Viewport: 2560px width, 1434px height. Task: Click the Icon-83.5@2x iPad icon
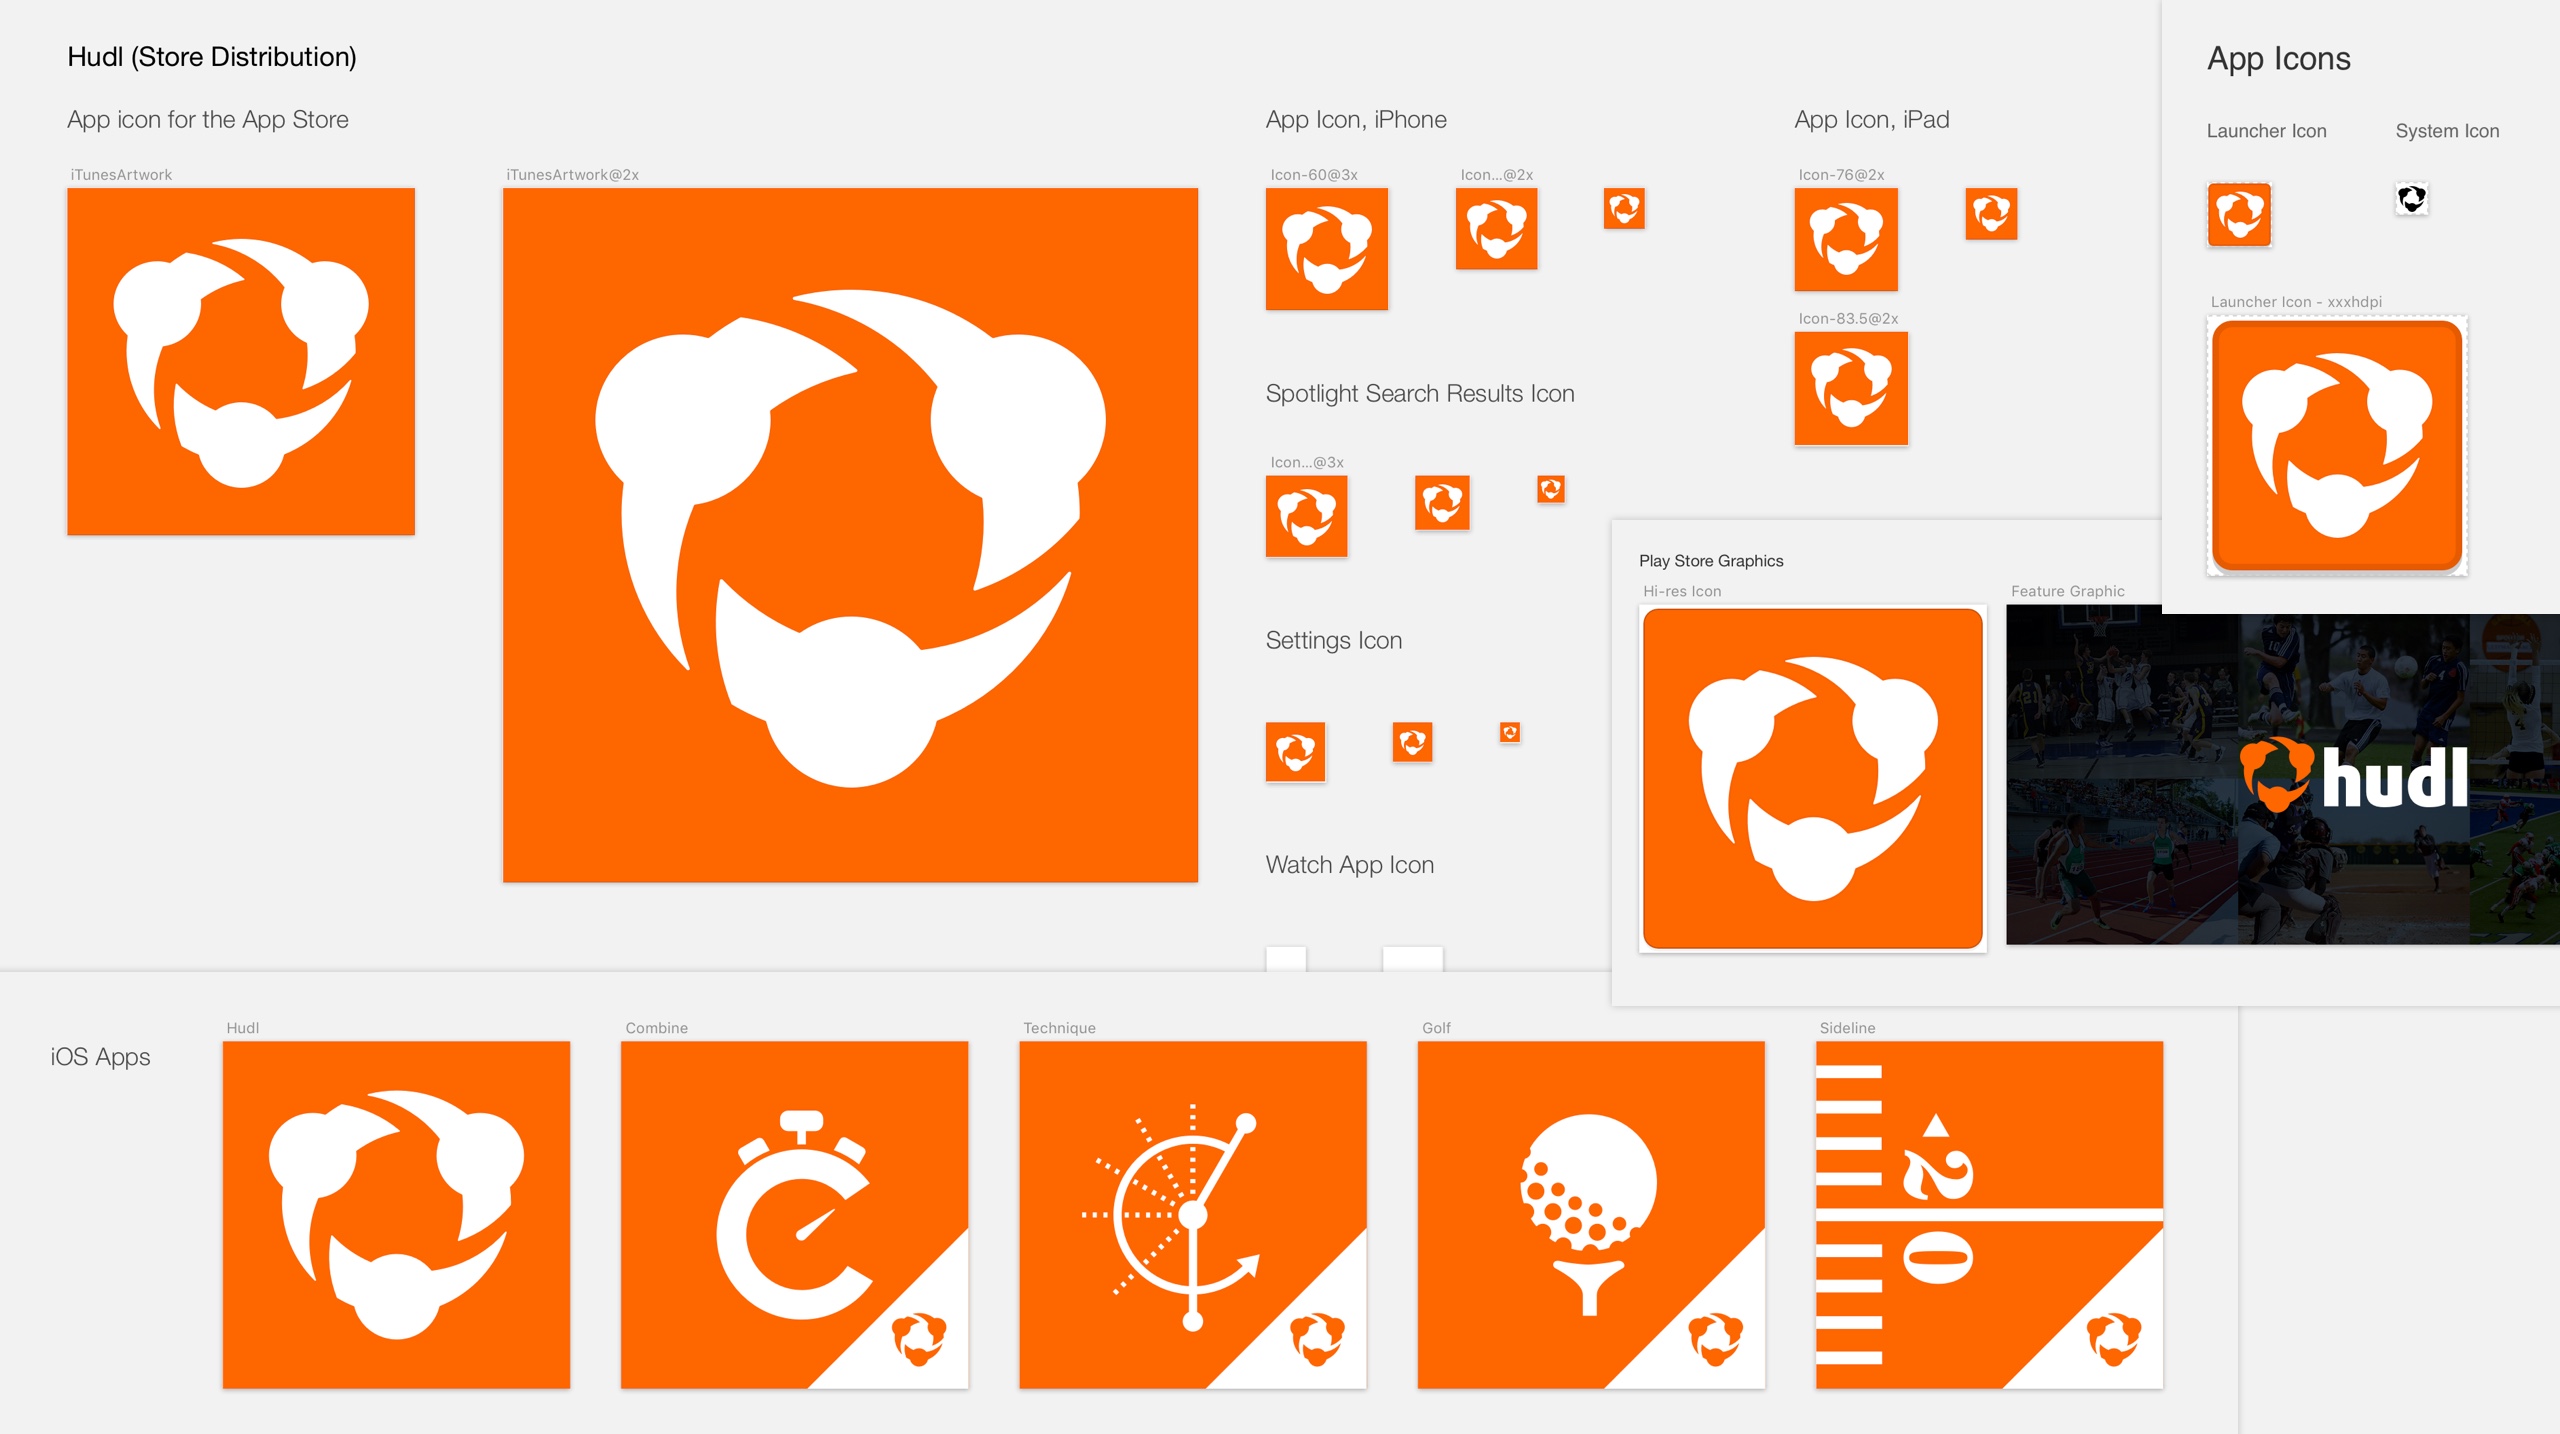point(1851,388)
